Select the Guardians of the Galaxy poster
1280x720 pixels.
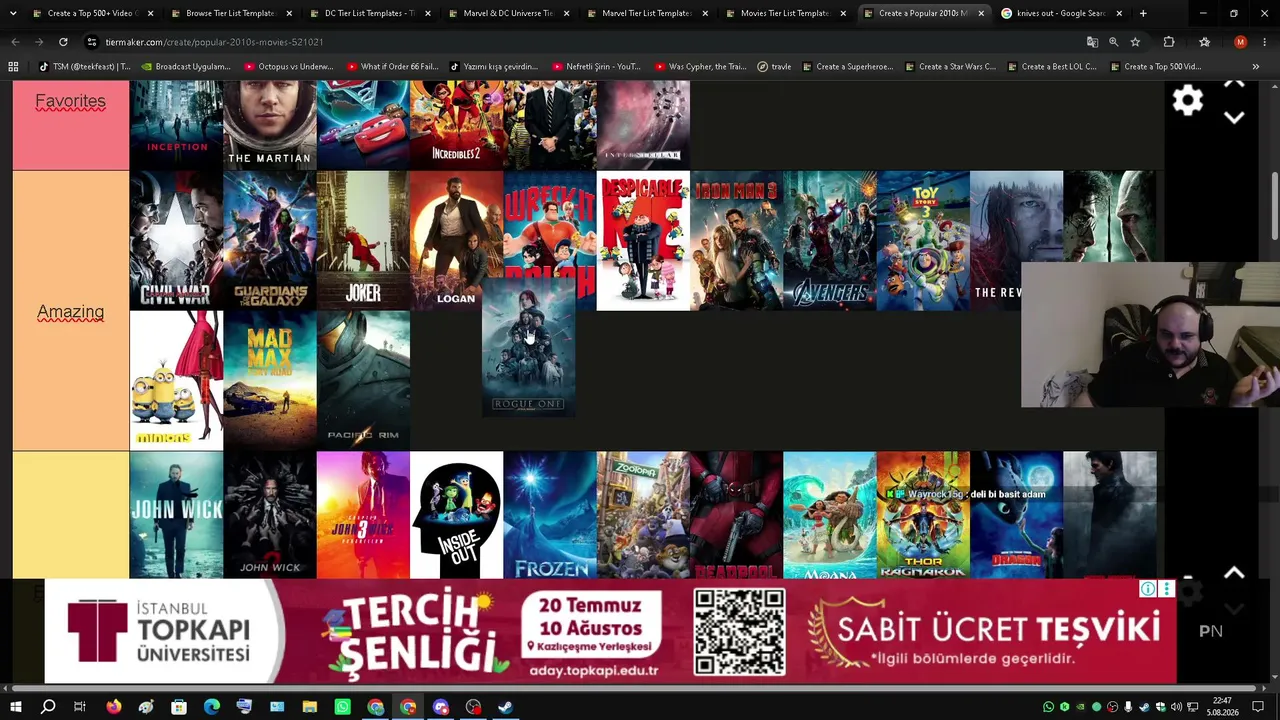point(269,240)
